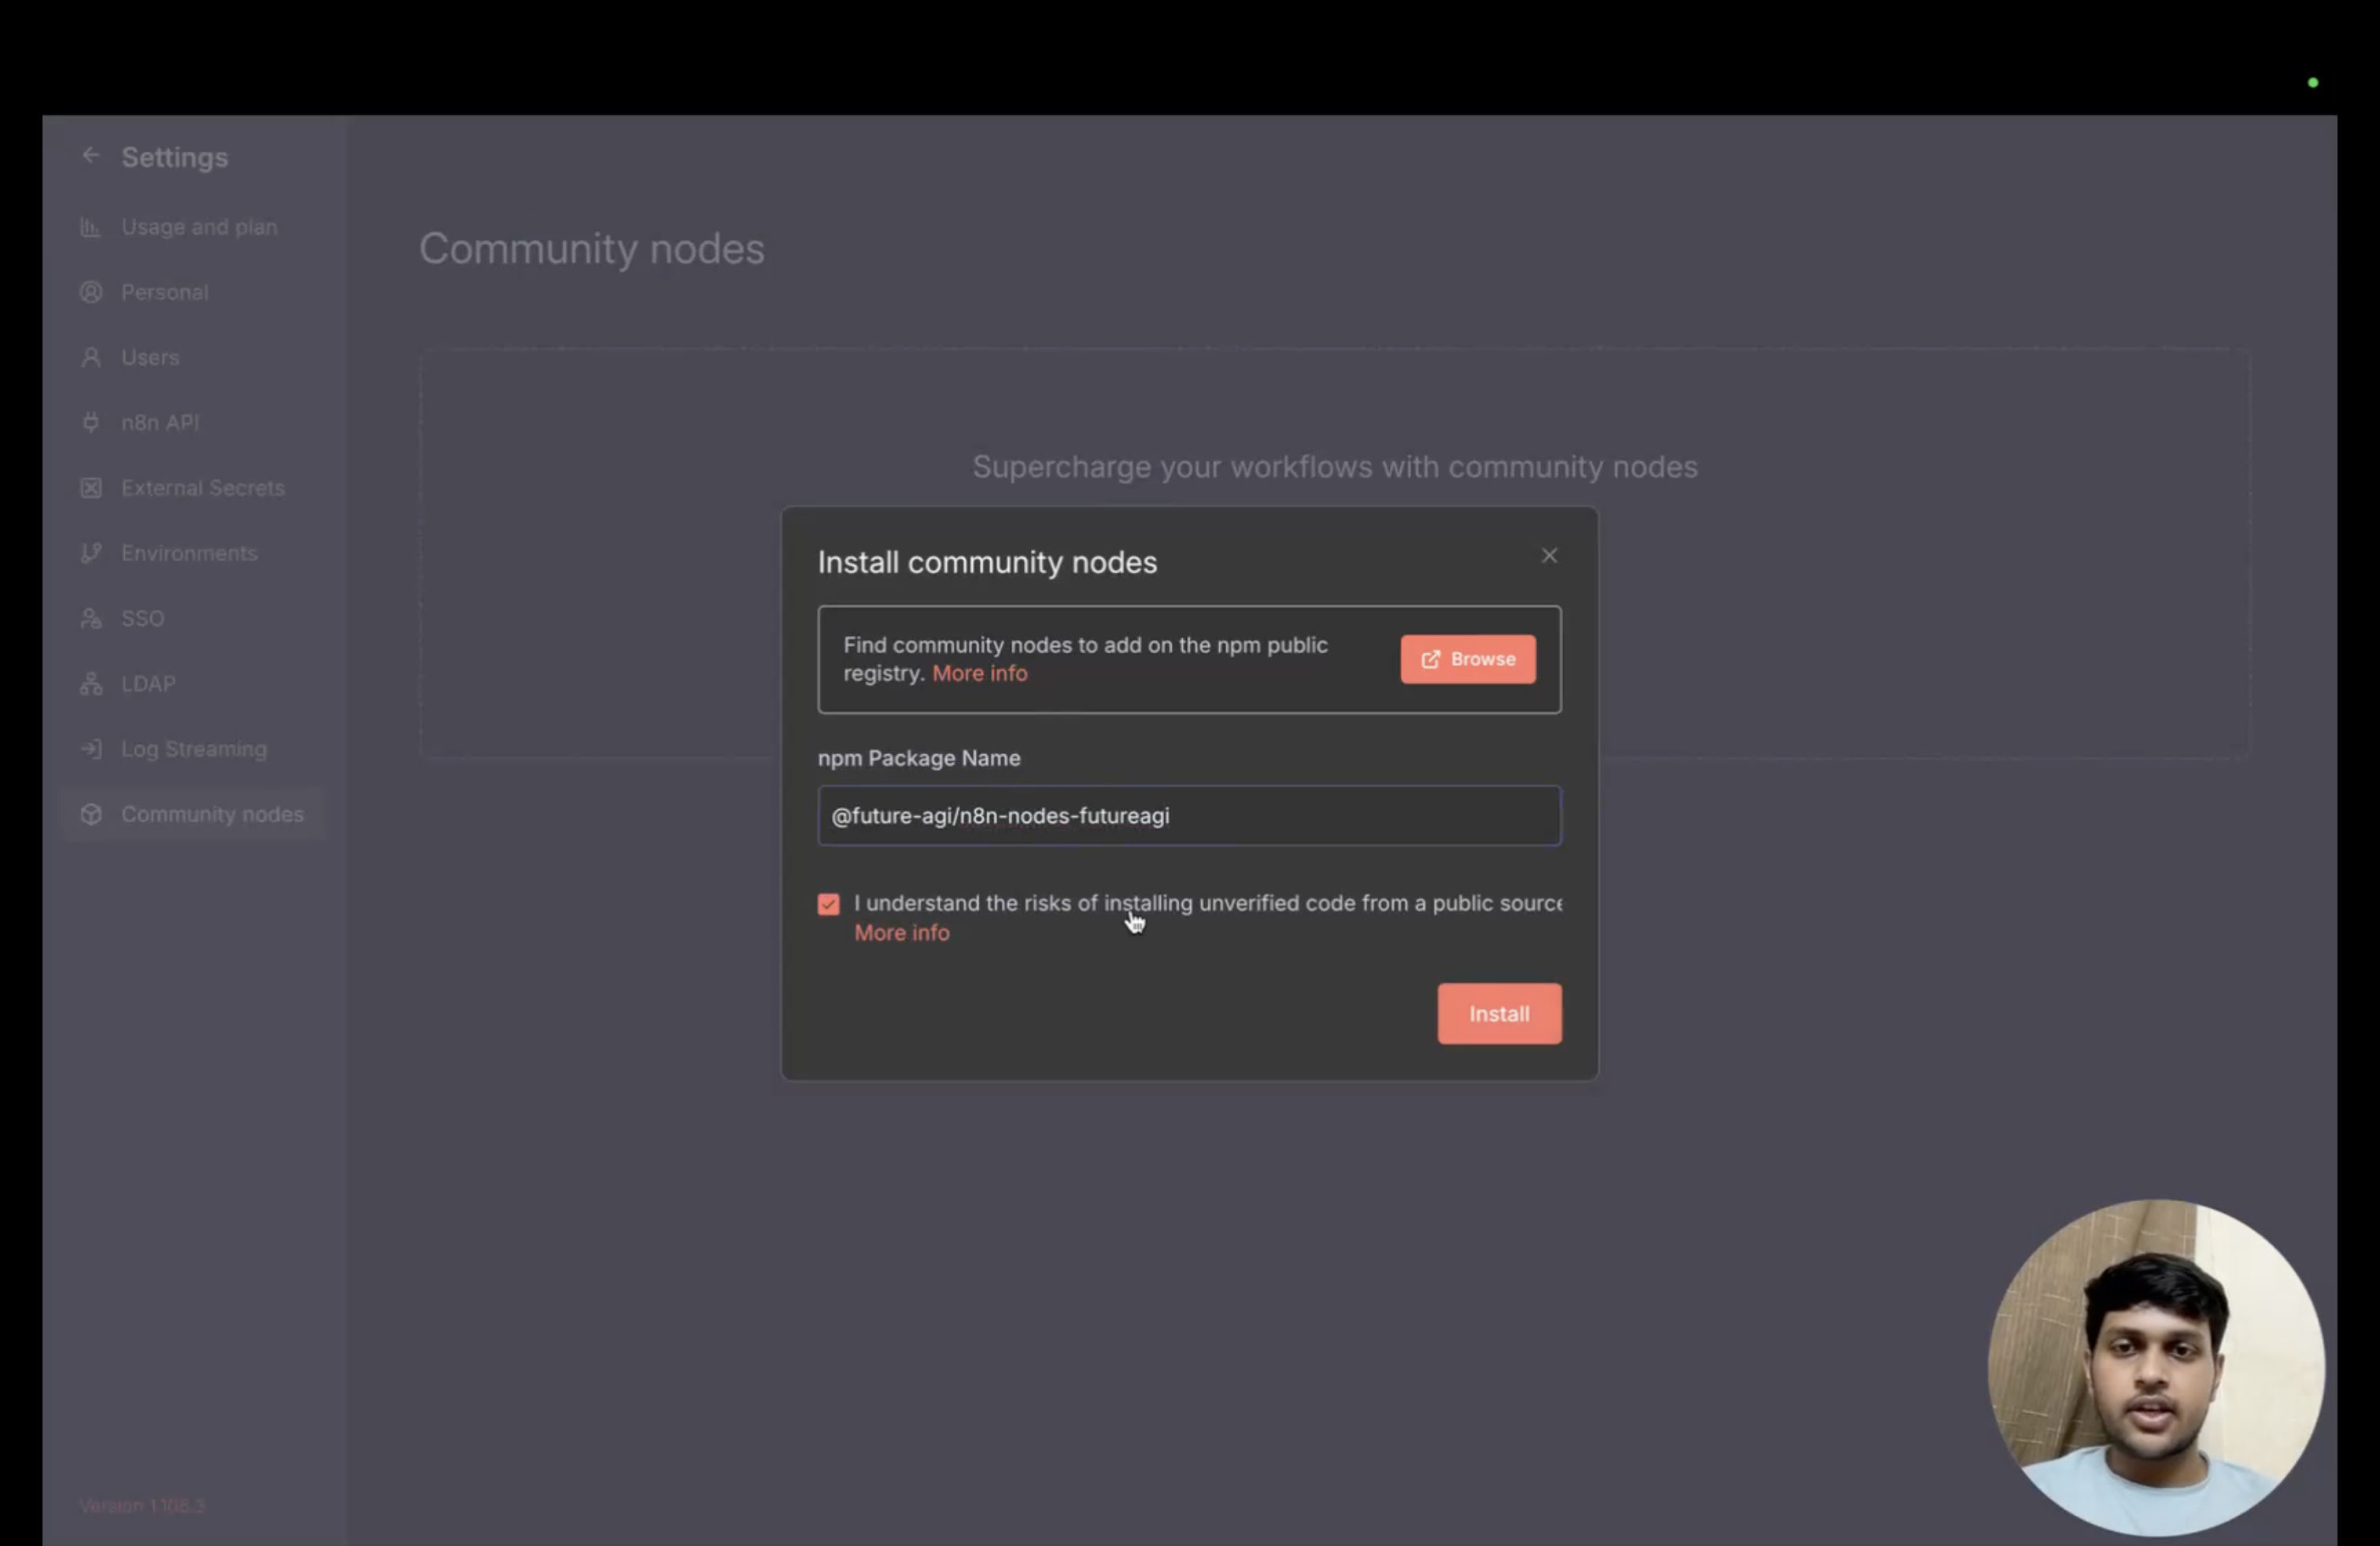Click the LDAP network icon
2380x1546 pixels.
pos(91,683)
